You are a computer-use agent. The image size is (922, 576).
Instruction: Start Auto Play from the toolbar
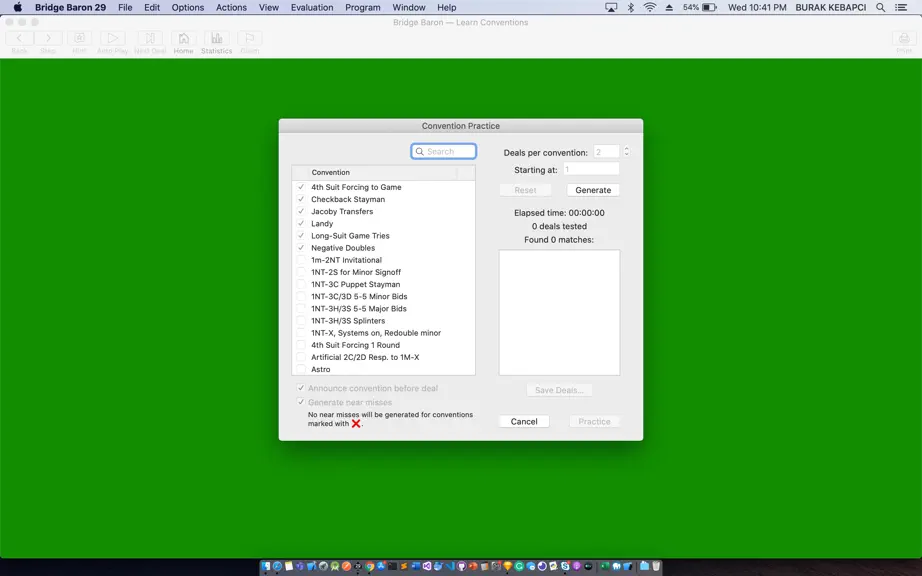coord(112,38)
